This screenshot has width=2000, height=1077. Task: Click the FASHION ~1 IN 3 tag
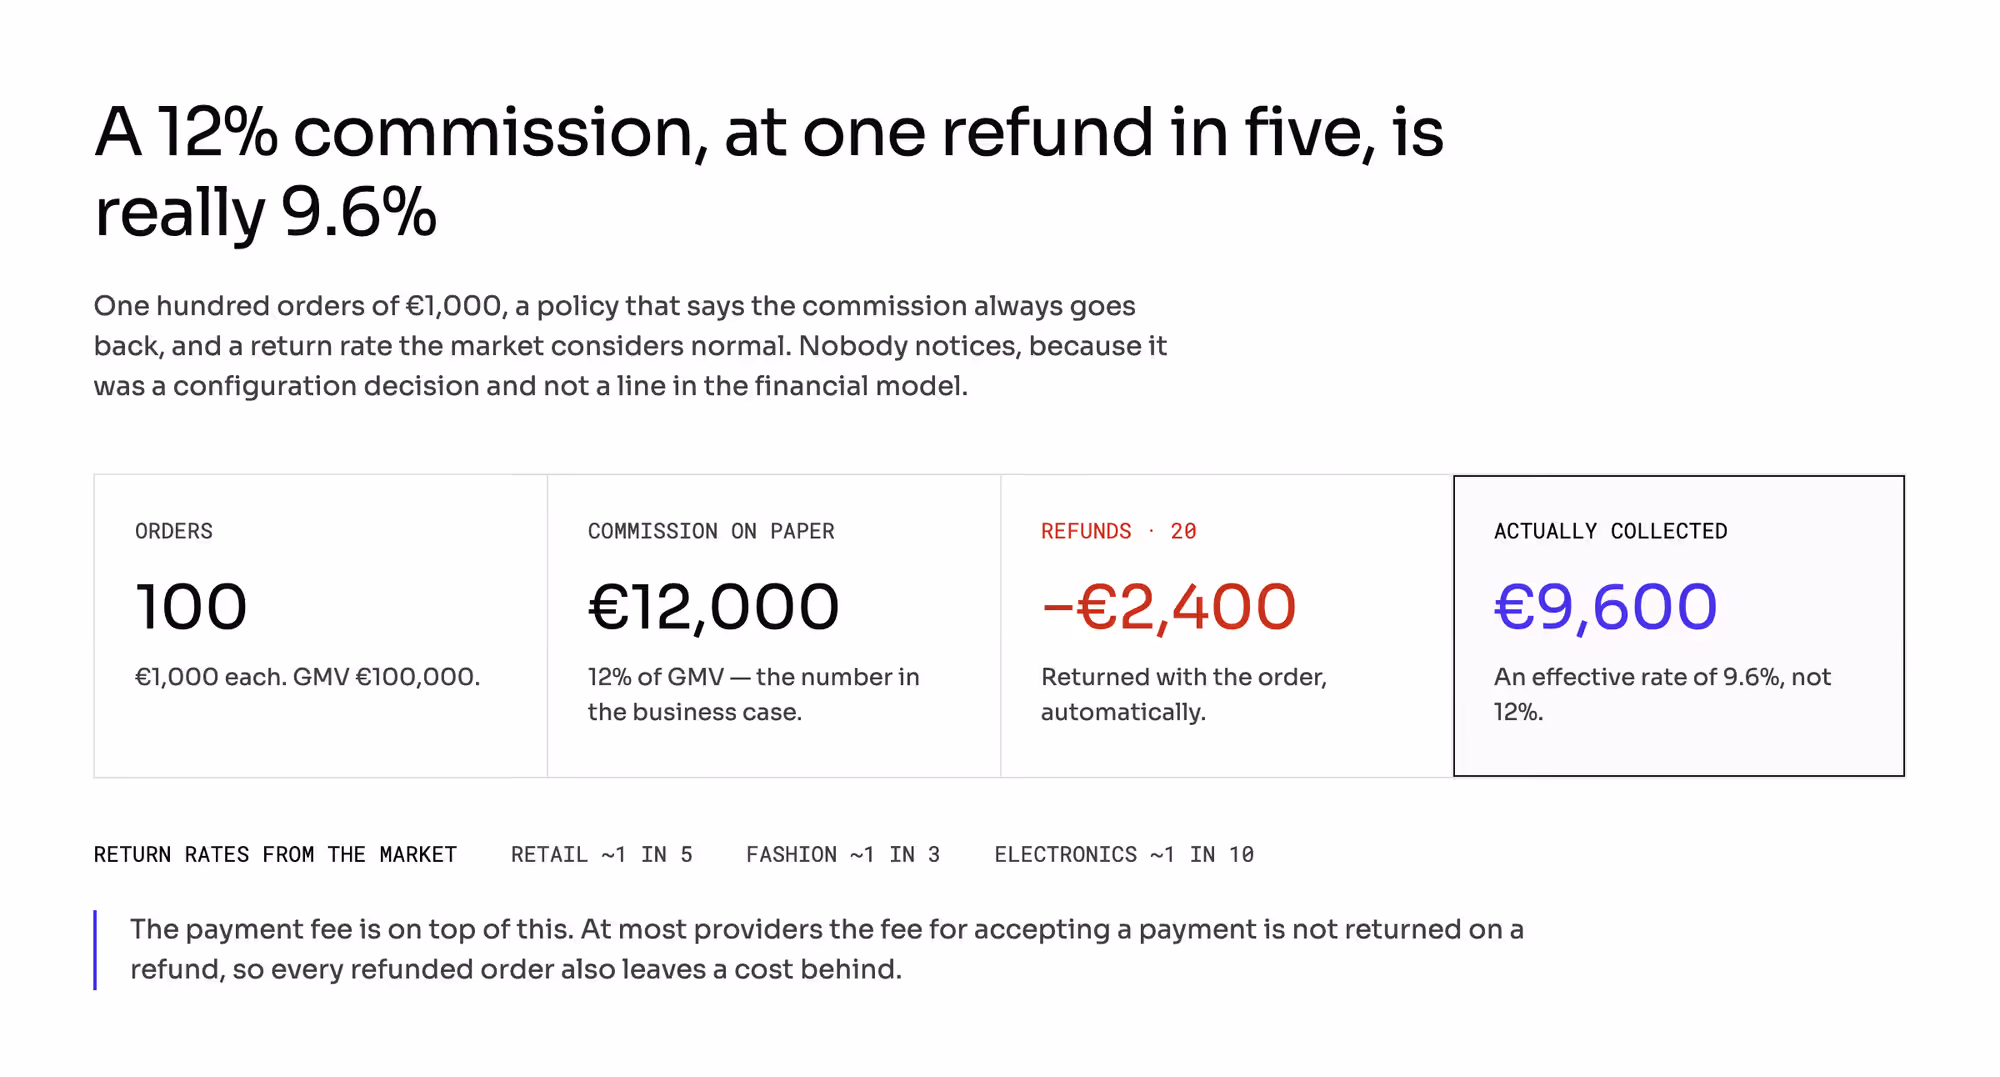click(x=843, y=855)
